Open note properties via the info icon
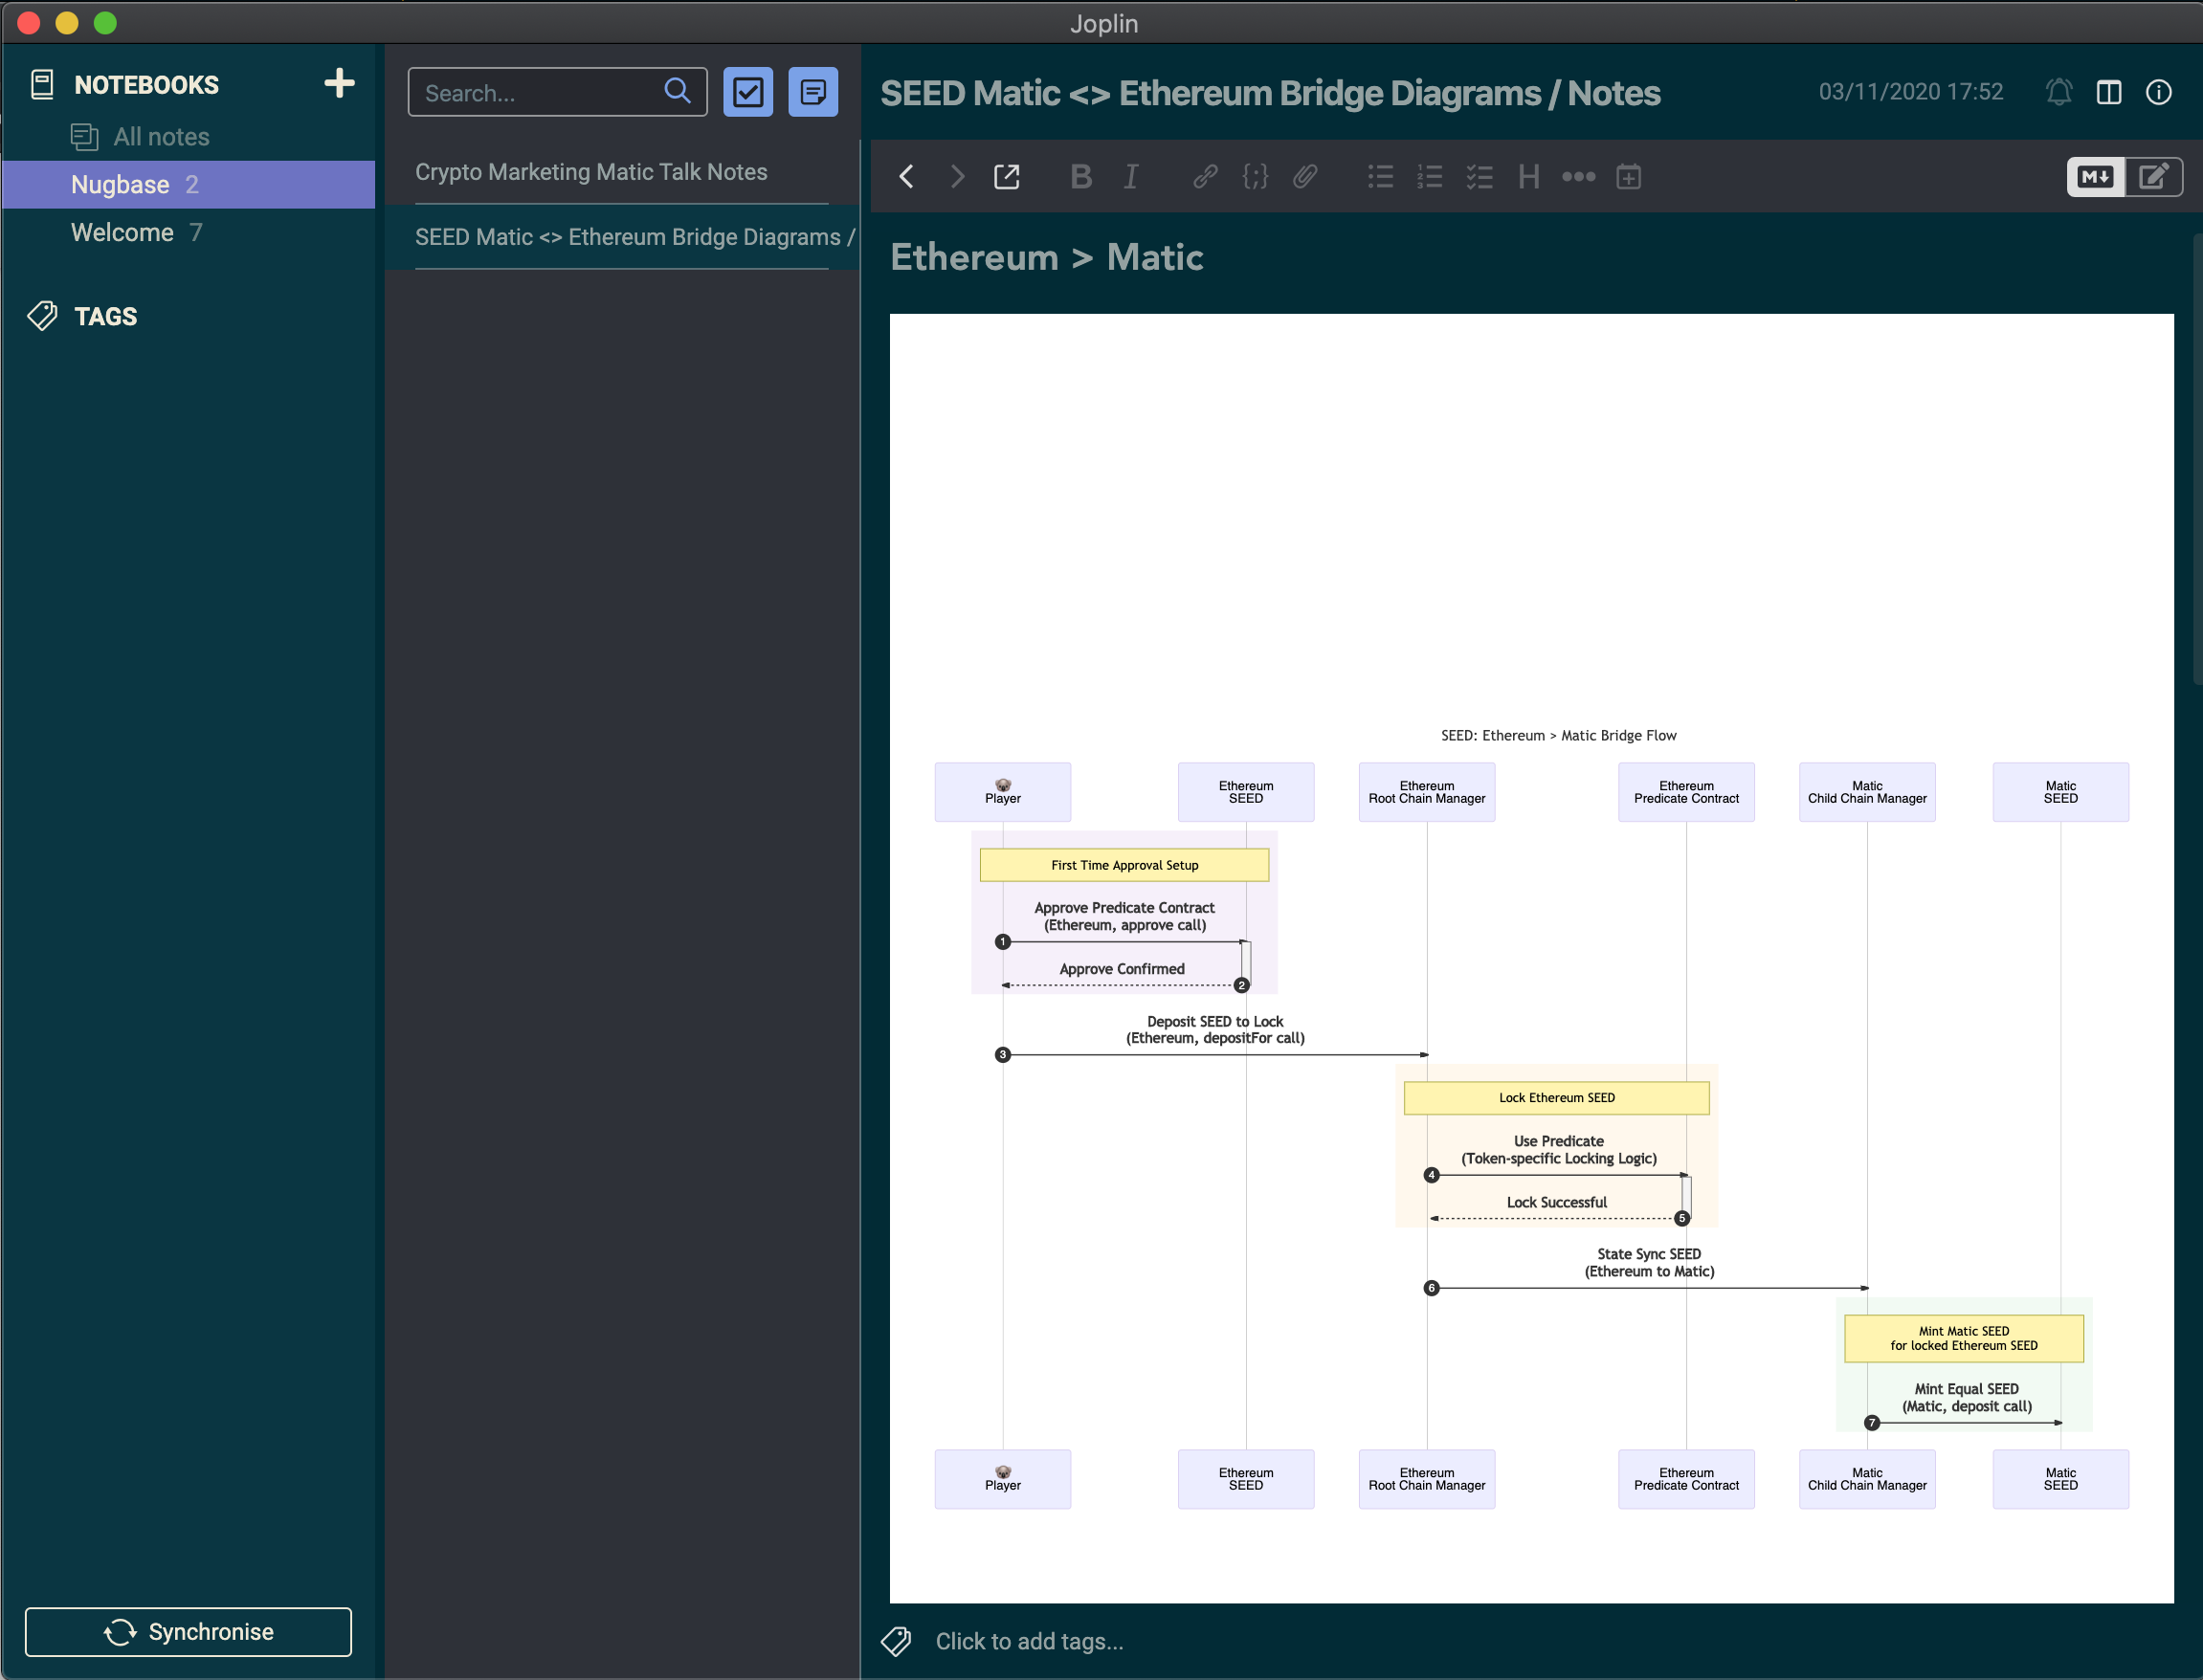Viewport: 2203px width, 1680px height. (x=2158, y=93)
